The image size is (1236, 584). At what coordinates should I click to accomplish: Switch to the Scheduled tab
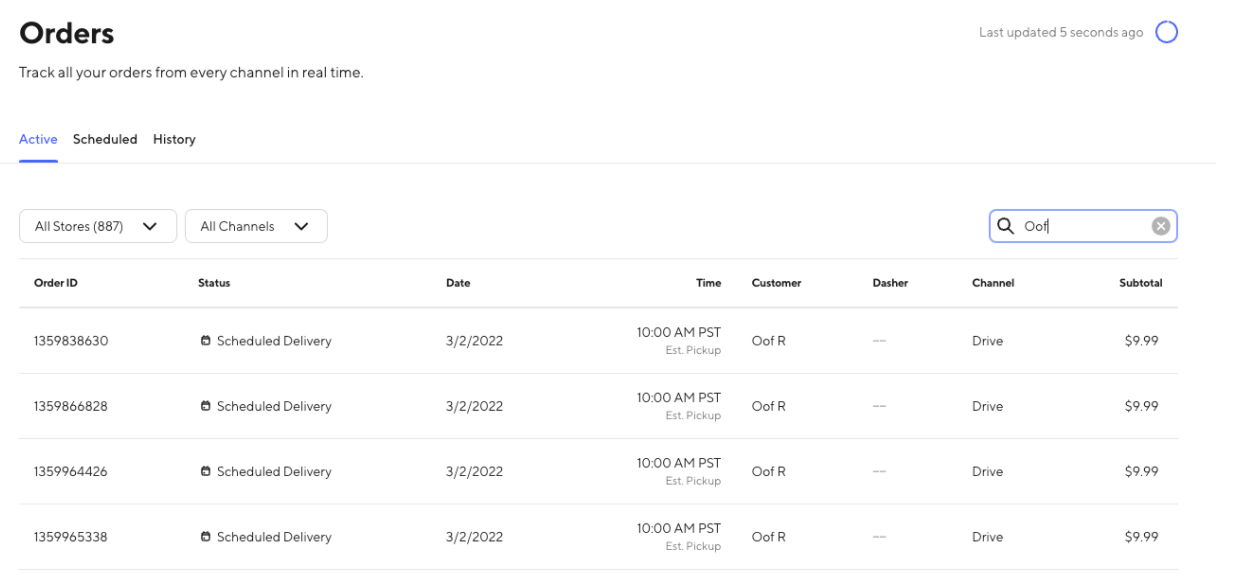pyautogui.click(x=105, y=139)
